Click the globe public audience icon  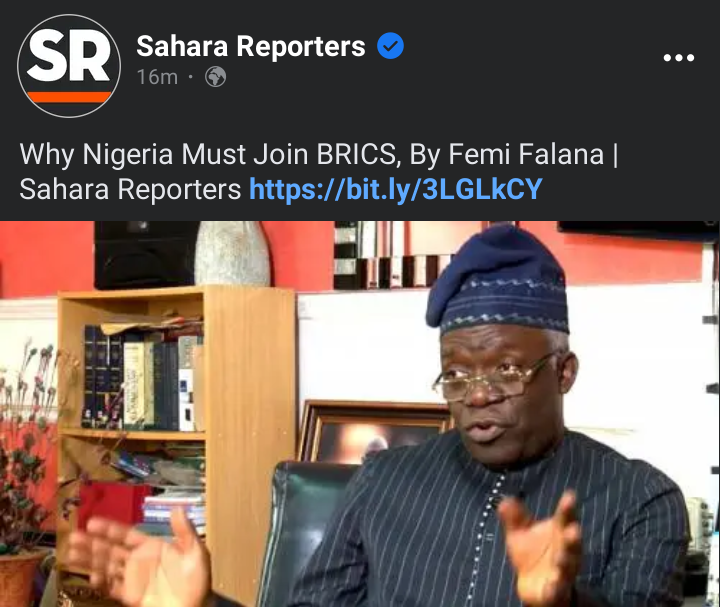(x=215, y=77)
